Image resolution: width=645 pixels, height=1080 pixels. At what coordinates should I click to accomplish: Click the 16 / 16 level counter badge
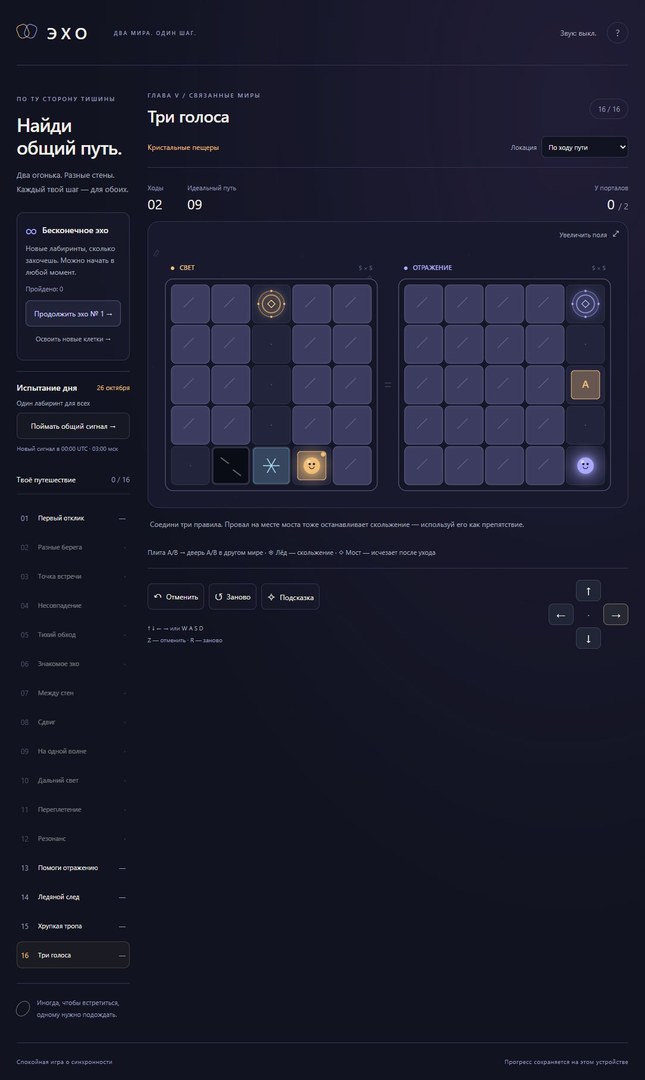(x=608, y=109)
